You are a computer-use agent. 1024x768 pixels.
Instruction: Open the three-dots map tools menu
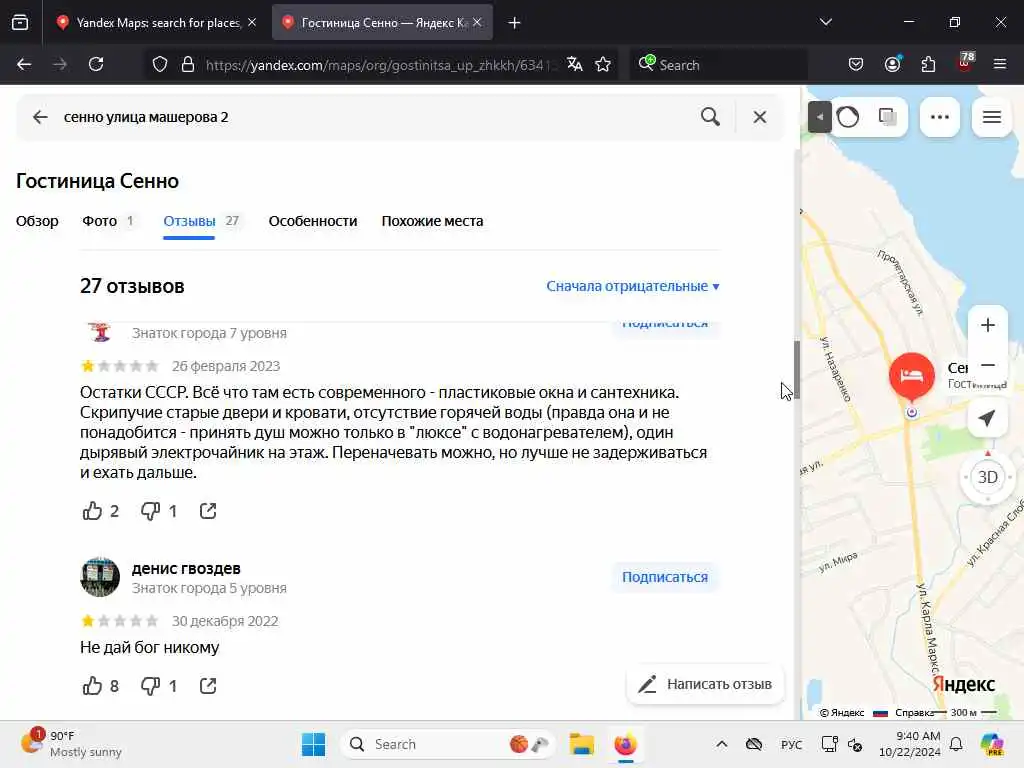940,117
